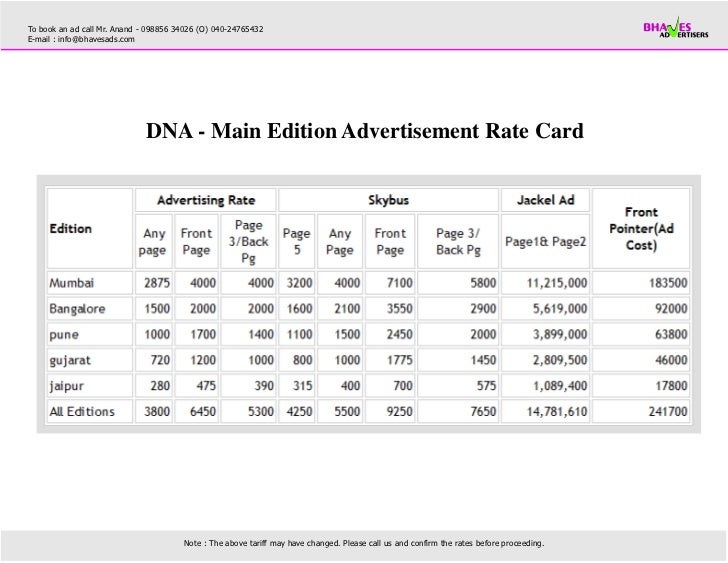Select the gujarat value 720

click(x=160, y=360)
